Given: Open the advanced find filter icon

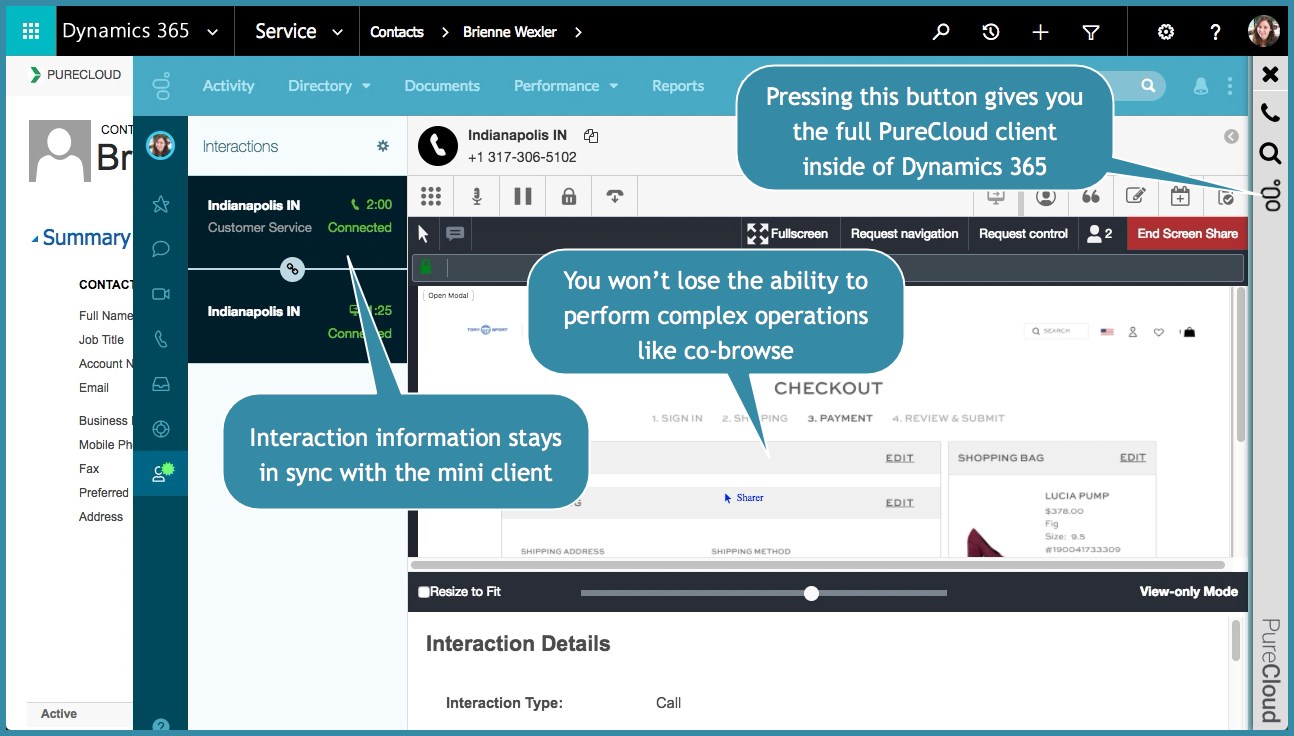Looking at the screenshot, I should (1091, 32).
